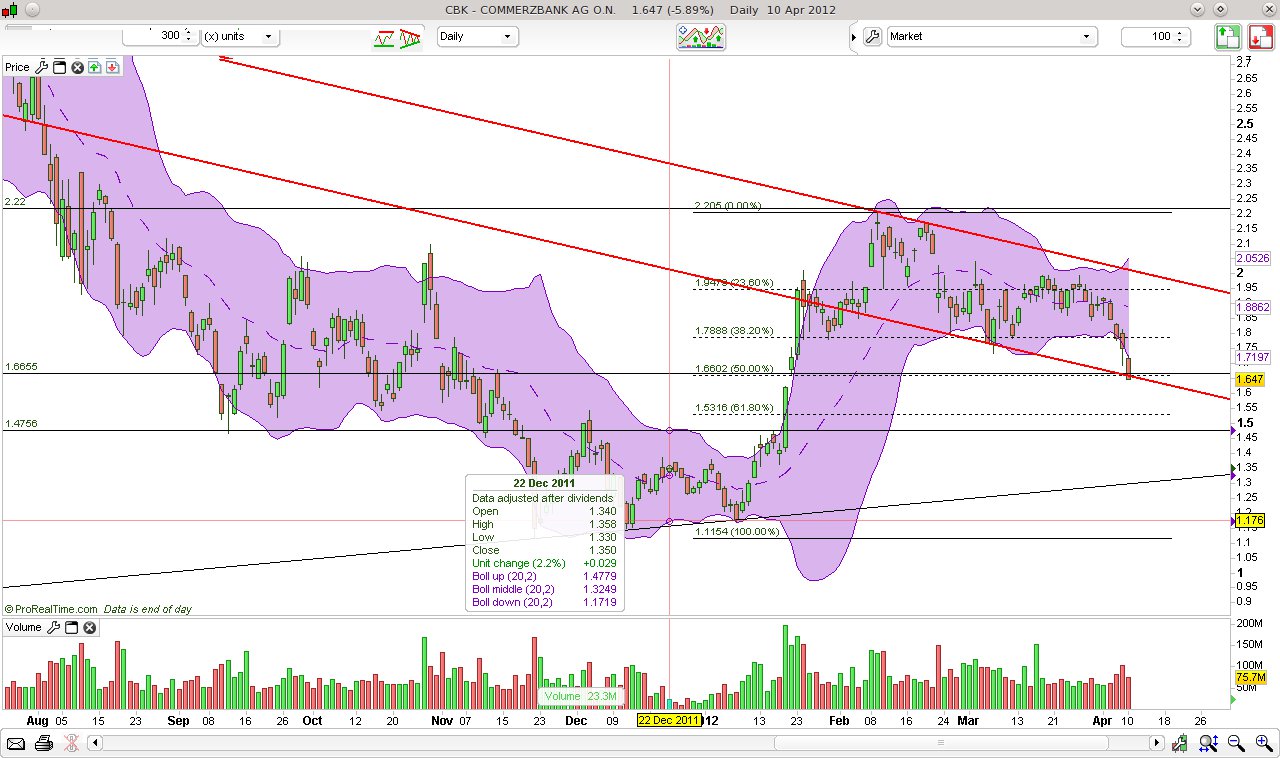This screenshot has width=1280, height=758.
Task: Click the highlighted 1.647 price label
Action: coord(1250,379)
